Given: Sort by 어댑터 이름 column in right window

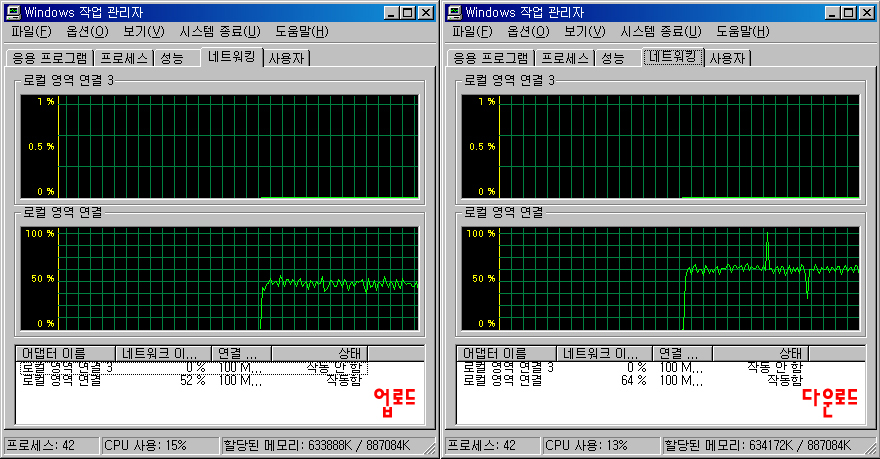Looking at the screenshot, I should coord(506,354).
